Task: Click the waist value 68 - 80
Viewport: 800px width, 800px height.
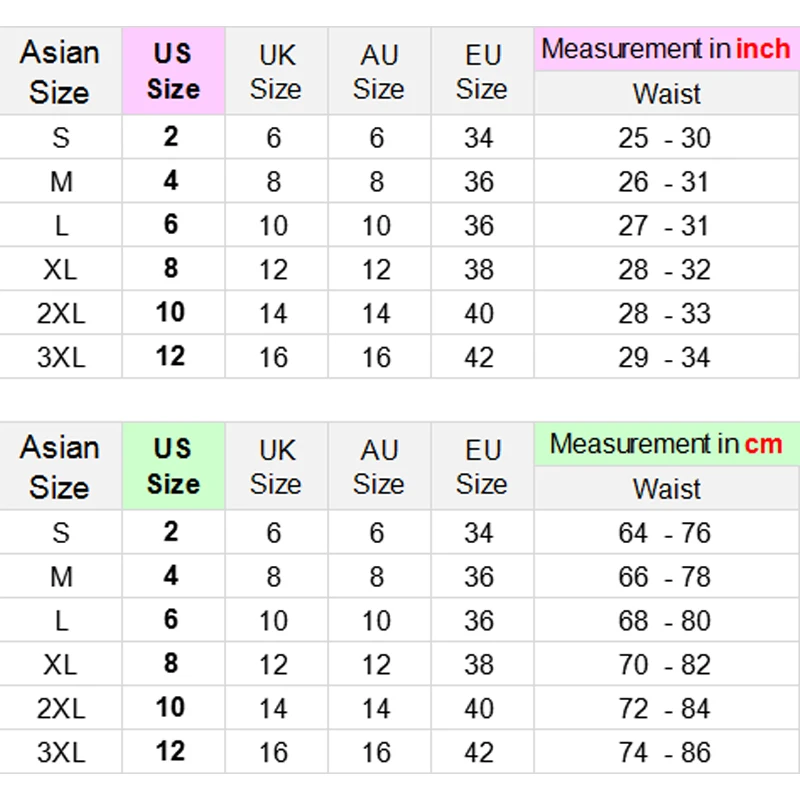Action: pyautogui.click(x=664, y=621)
